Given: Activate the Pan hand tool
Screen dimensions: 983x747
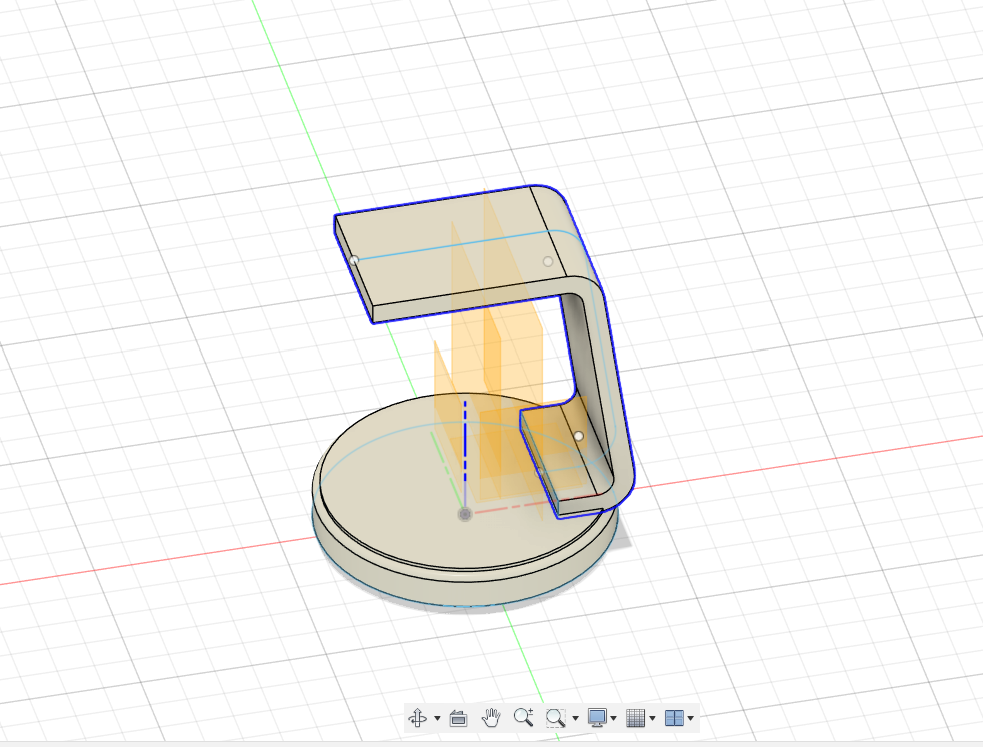Looking at the screenshot, I should pos(491,718).
